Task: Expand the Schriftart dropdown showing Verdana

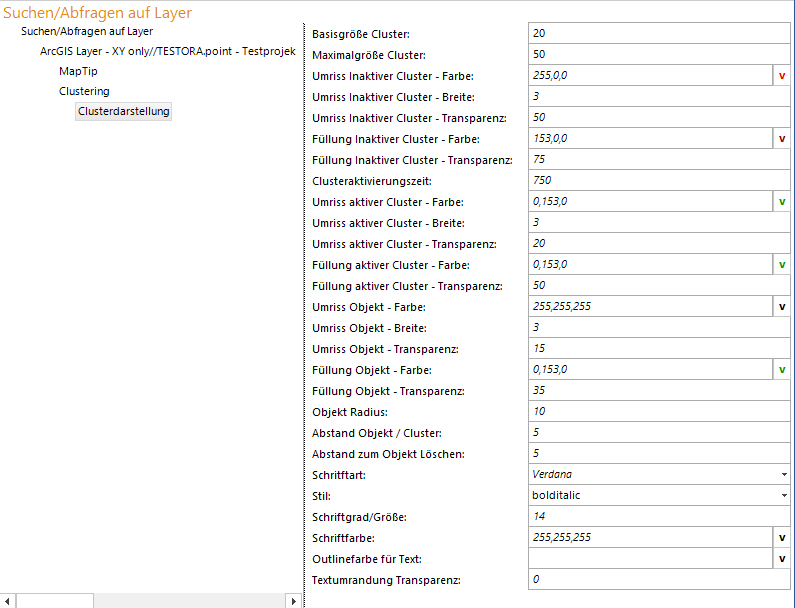Action: pos(783,475)
